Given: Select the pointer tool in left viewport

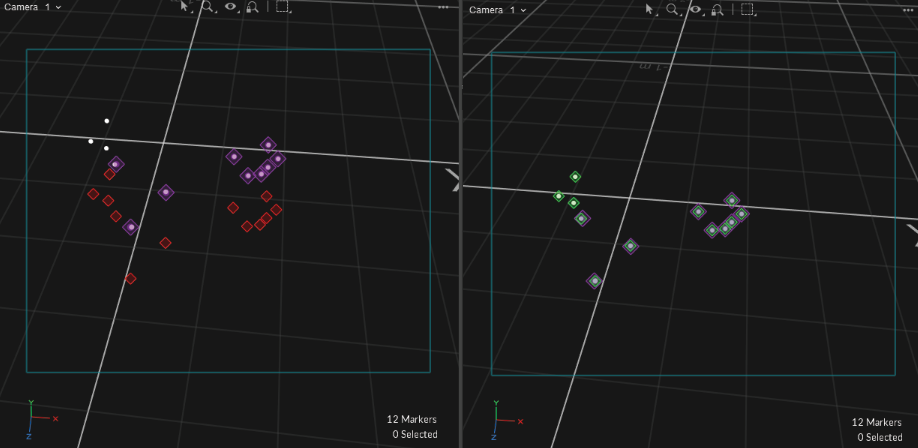Looking at the screenshot, I should (185, 7).
